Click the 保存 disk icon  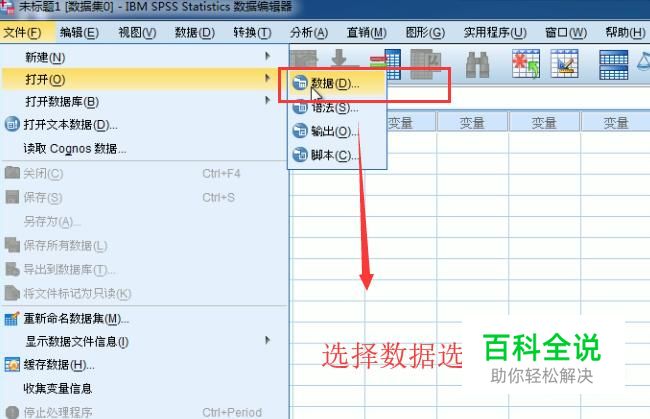click(12, 197)
